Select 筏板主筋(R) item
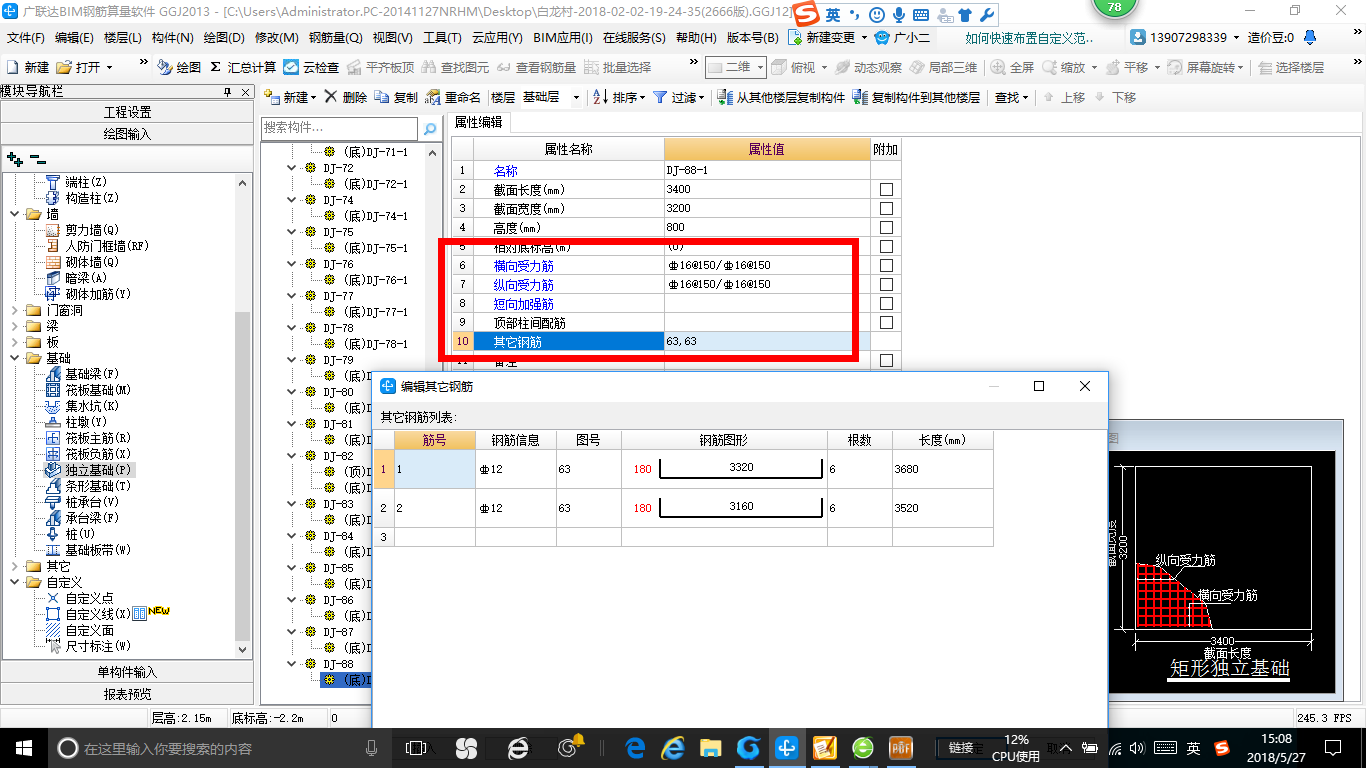 98,438
